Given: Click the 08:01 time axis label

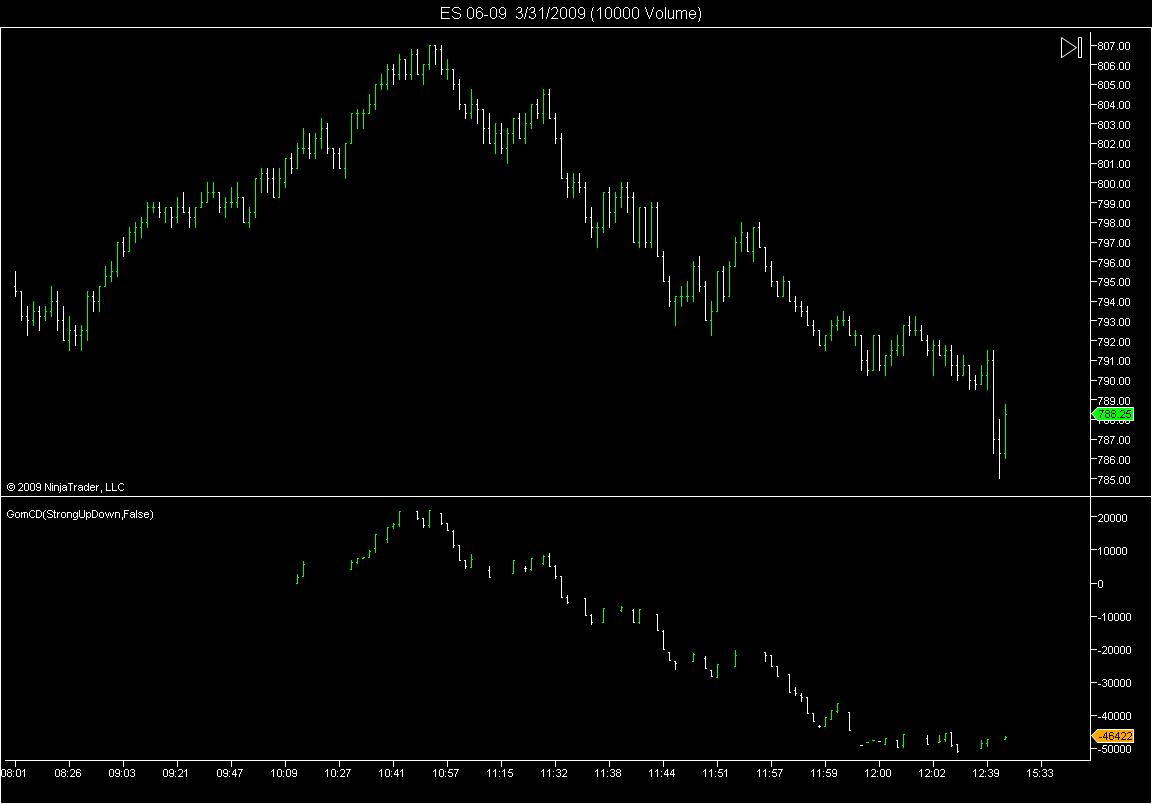Looking at the screenshot, I should [x=14, y=773].
